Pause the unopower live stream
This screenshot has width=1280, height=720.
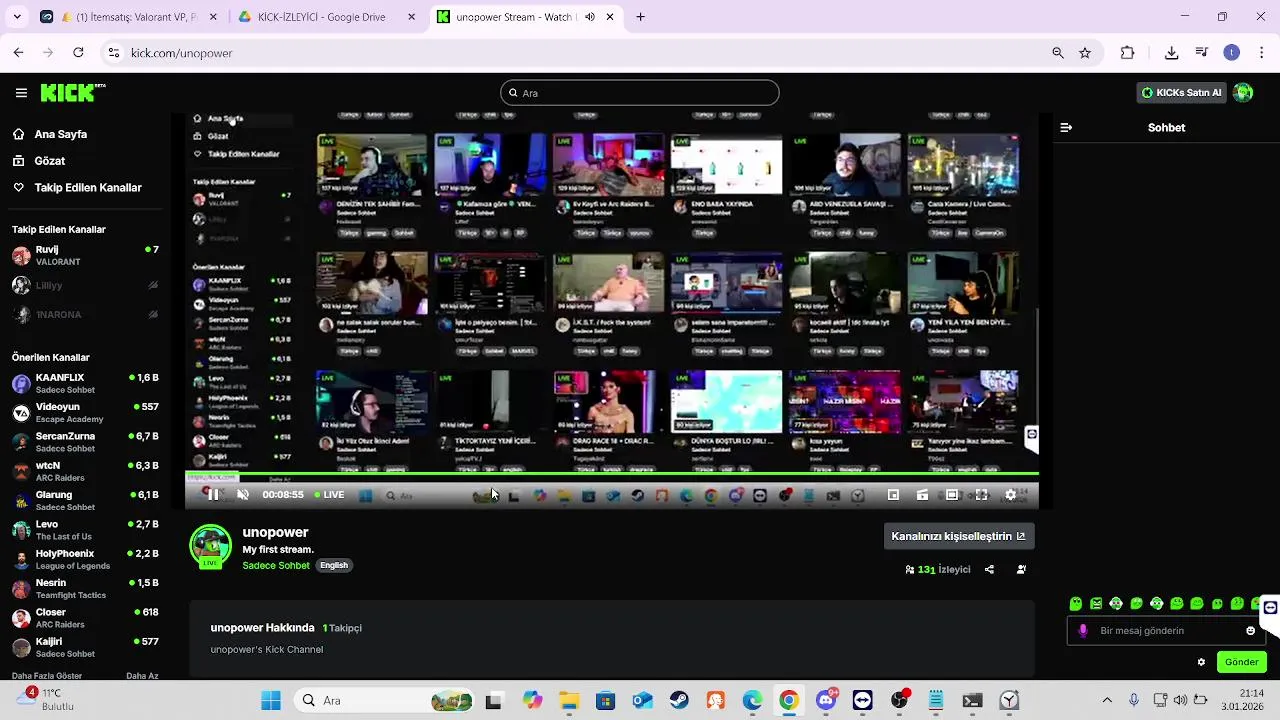213,495
